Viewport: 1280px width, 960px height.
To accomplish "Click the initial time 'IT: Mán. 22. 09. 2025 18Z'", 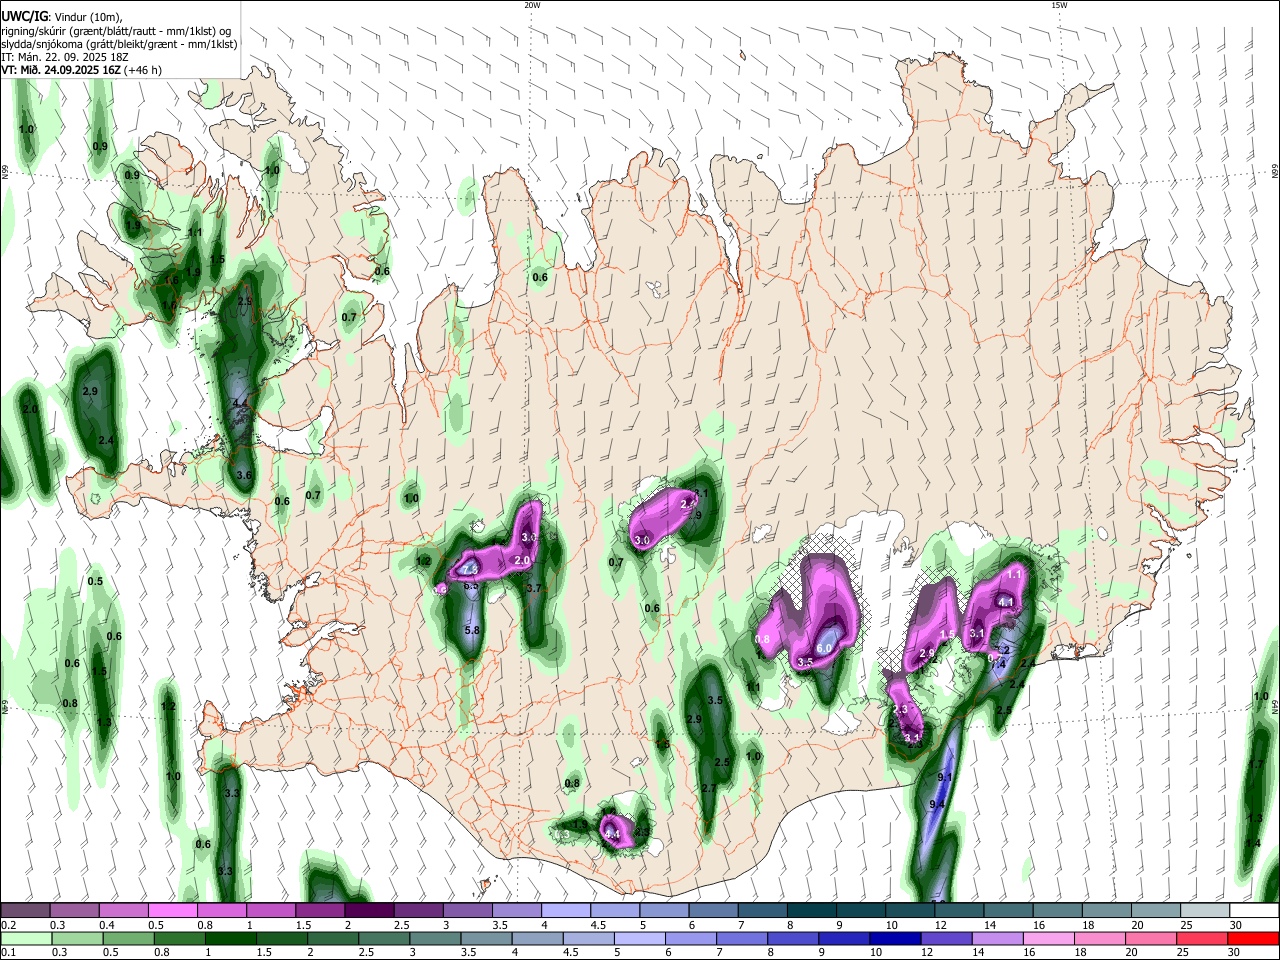I will pos(65,57).
